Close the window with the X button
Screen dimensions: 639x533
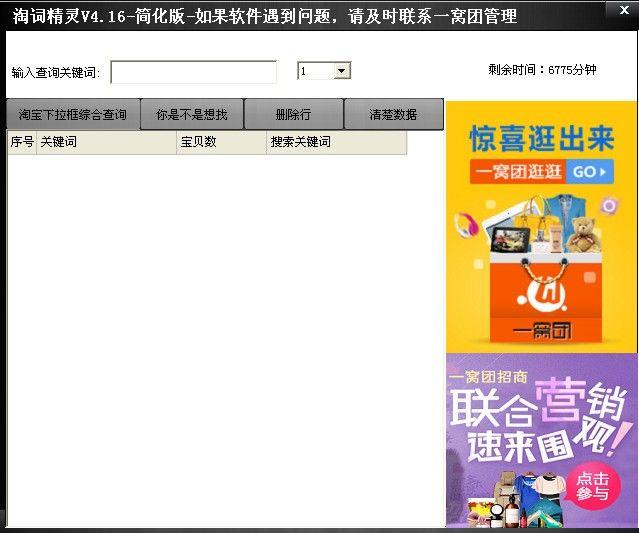coord(624,9)
